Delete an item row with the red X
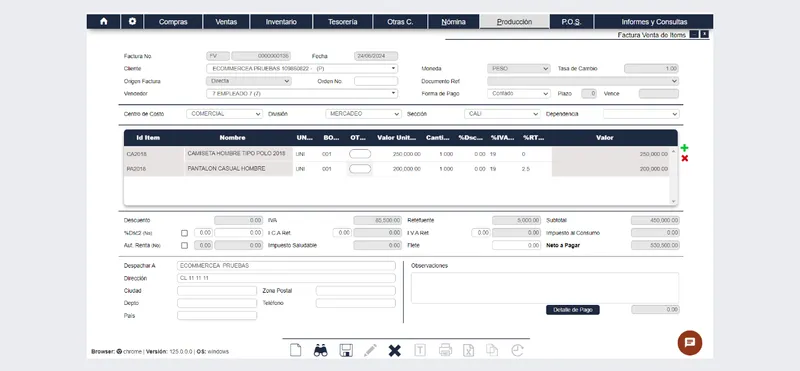Viewport: 800px width, 371px height. [x=684, y=158]
